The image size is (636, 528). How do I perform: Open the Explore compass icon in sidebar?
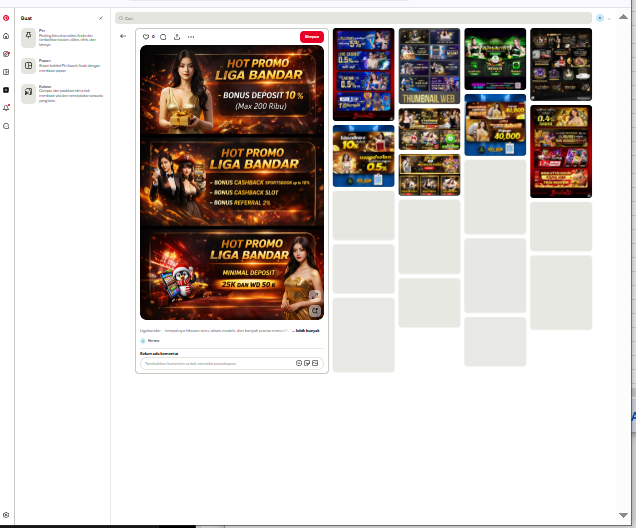click(x=6, y=54)
